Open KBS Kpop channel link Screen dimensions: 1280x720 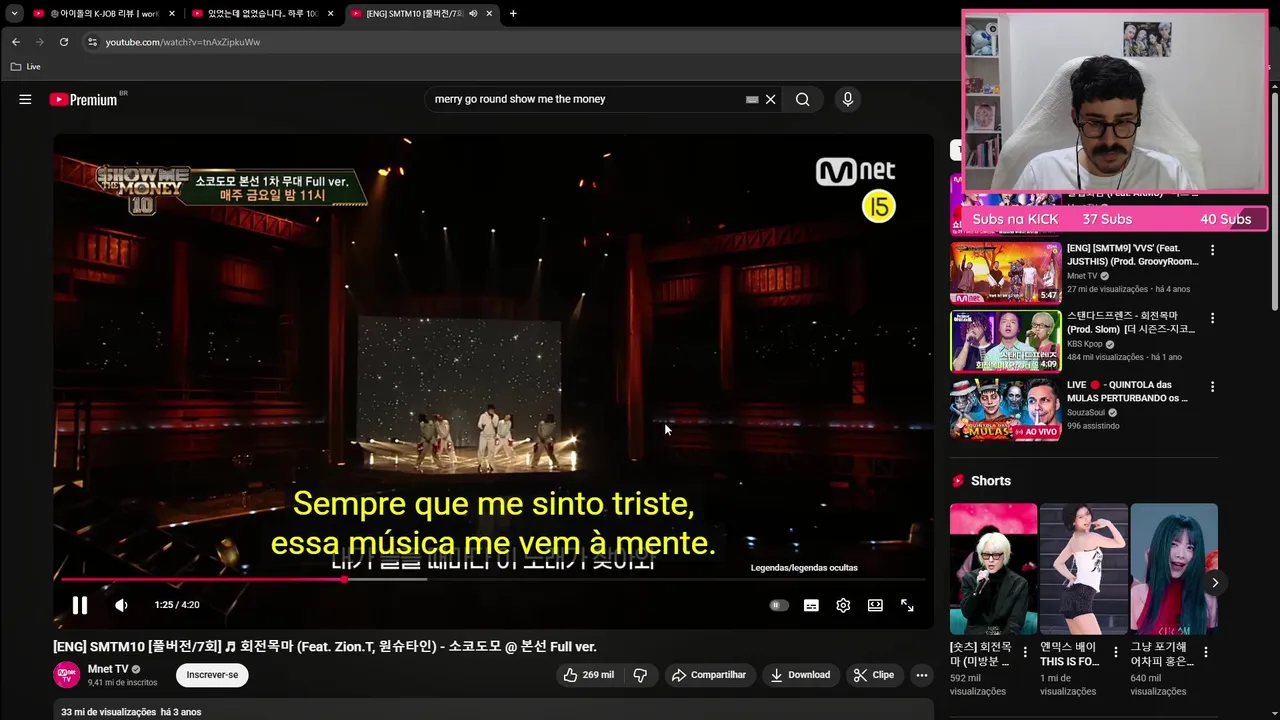click(x=1084, y=344)
